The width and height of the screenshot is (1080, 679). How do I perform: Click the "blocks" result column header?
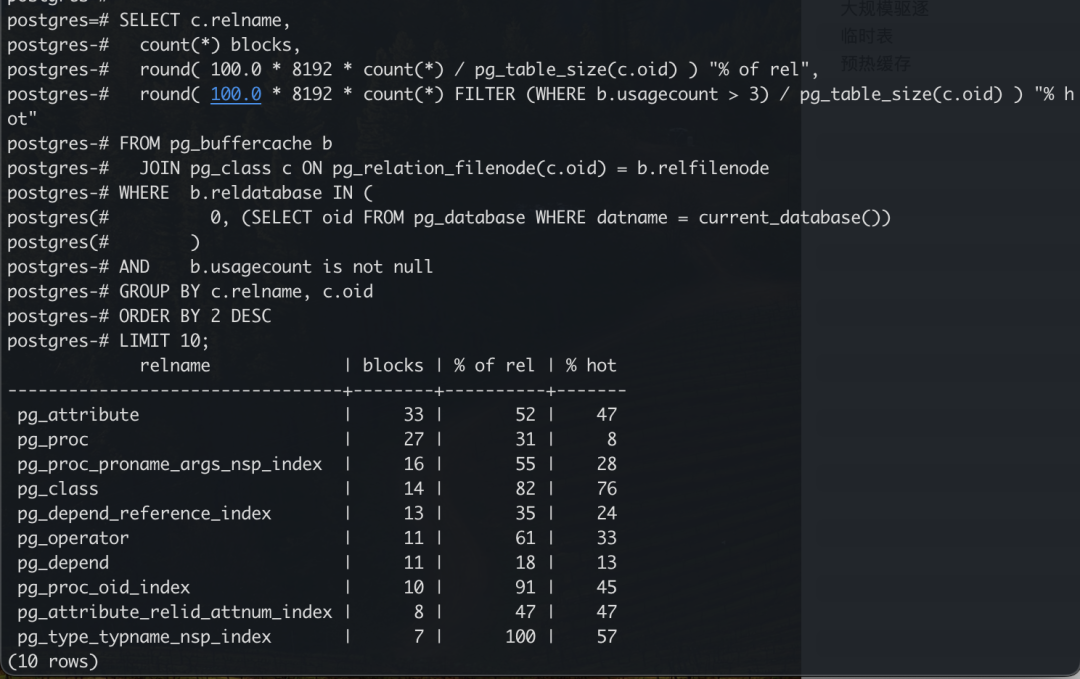[393, 365]
